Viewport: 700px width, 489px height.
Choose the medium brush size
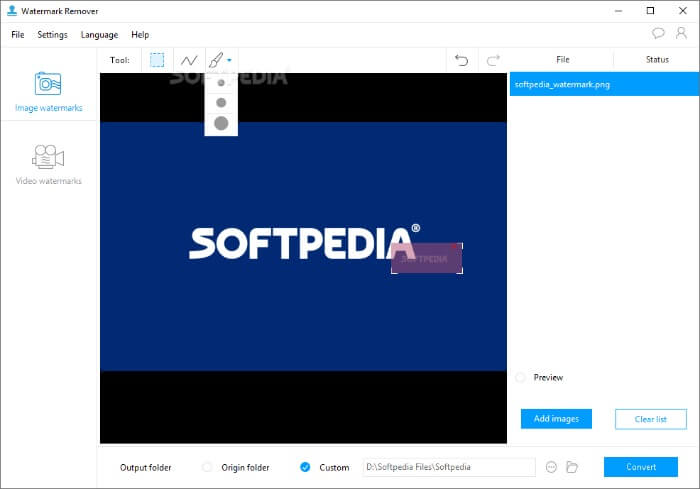click(x=221, y=103)
